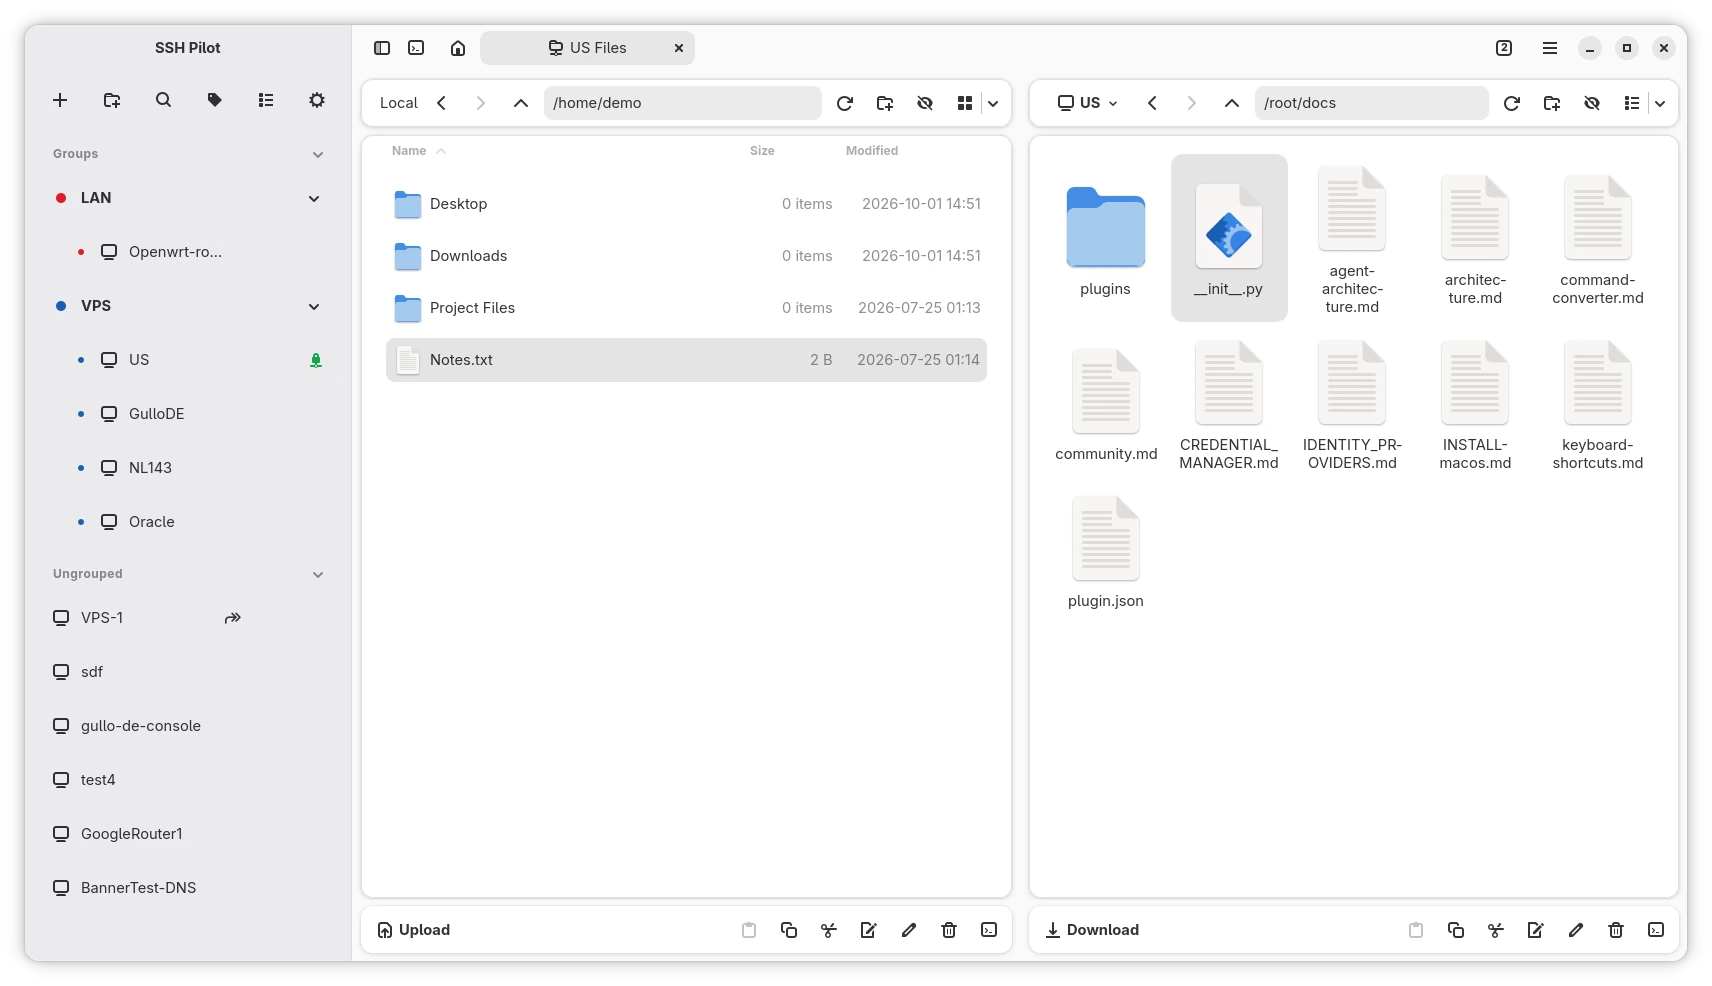The image size is (1712, 986).
Task: Select the Notes.txt file row
Action: pyautogui.click(x=686, y=360)
